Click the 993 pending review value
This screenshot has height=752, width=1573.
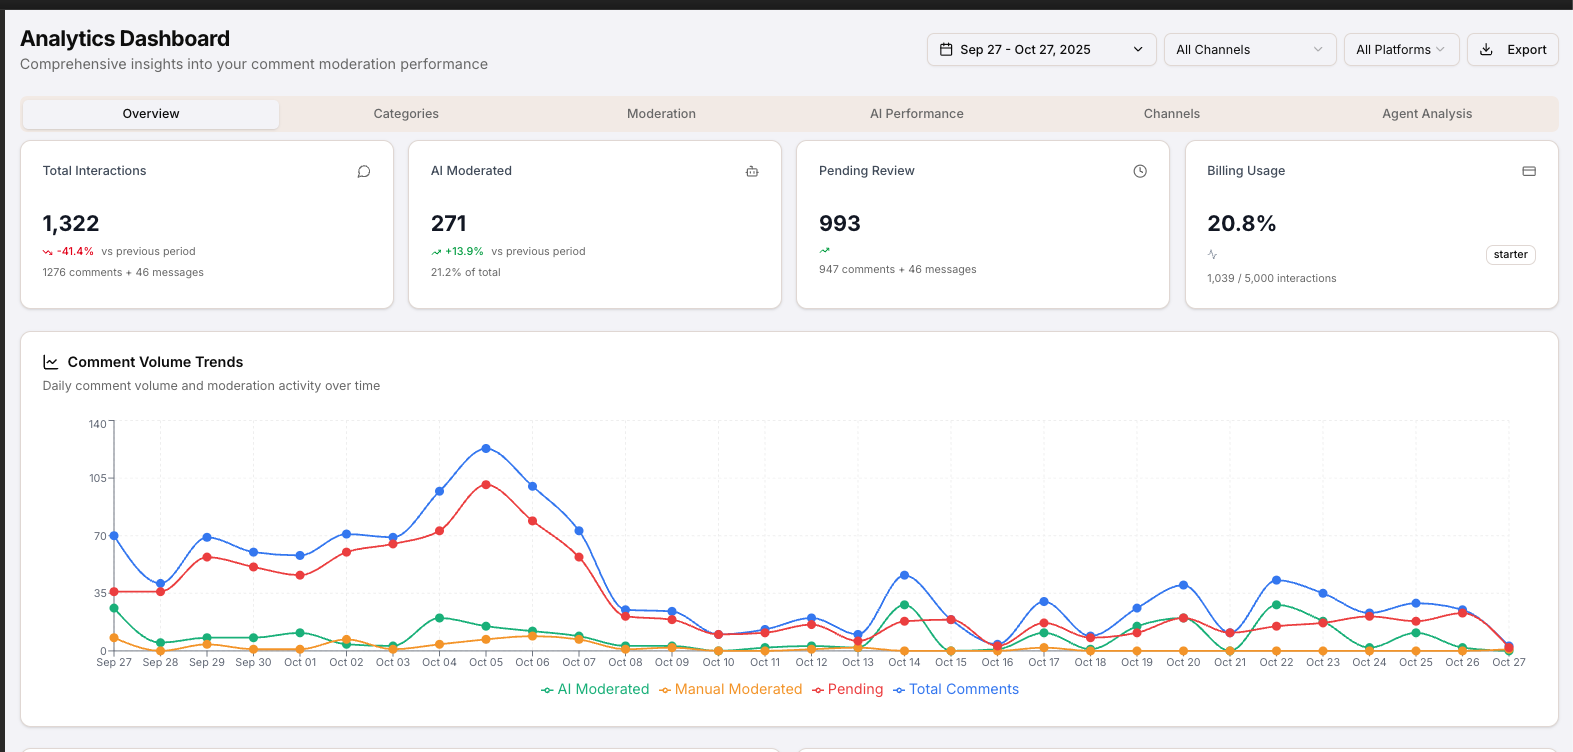(x=840, y=223)
